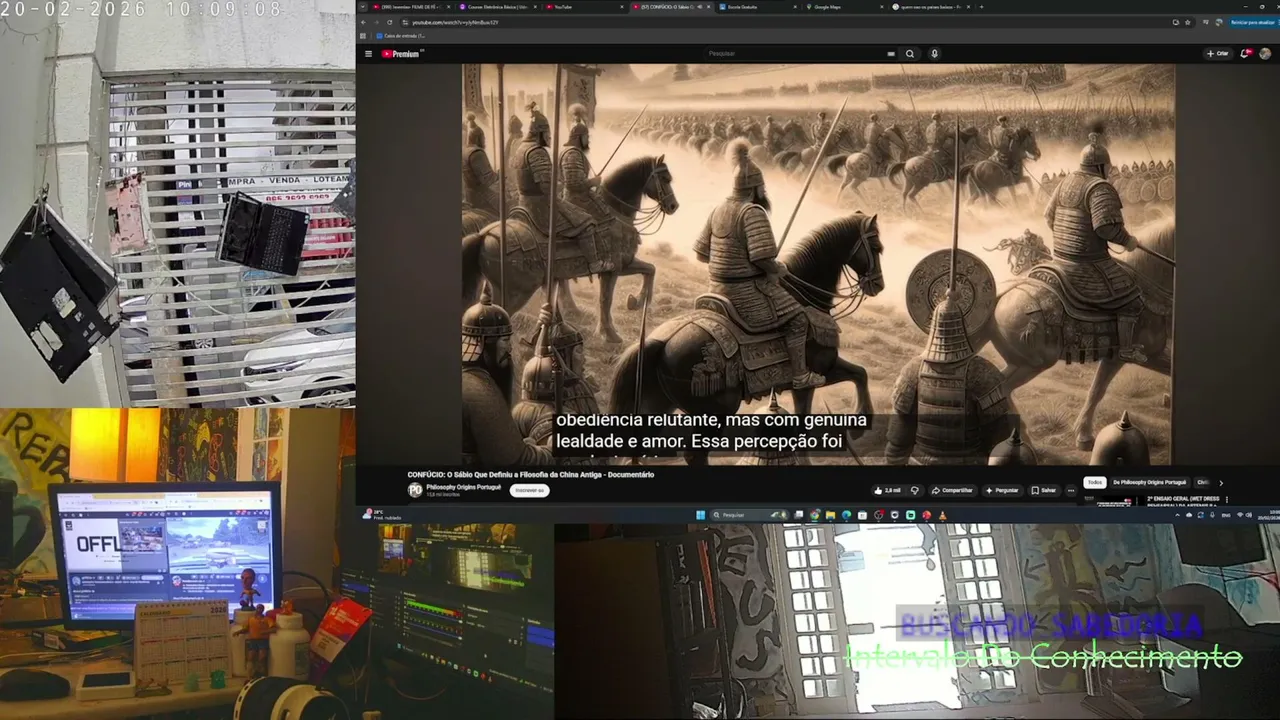Go to YouTube Premium home logo

tap(401, 54)
